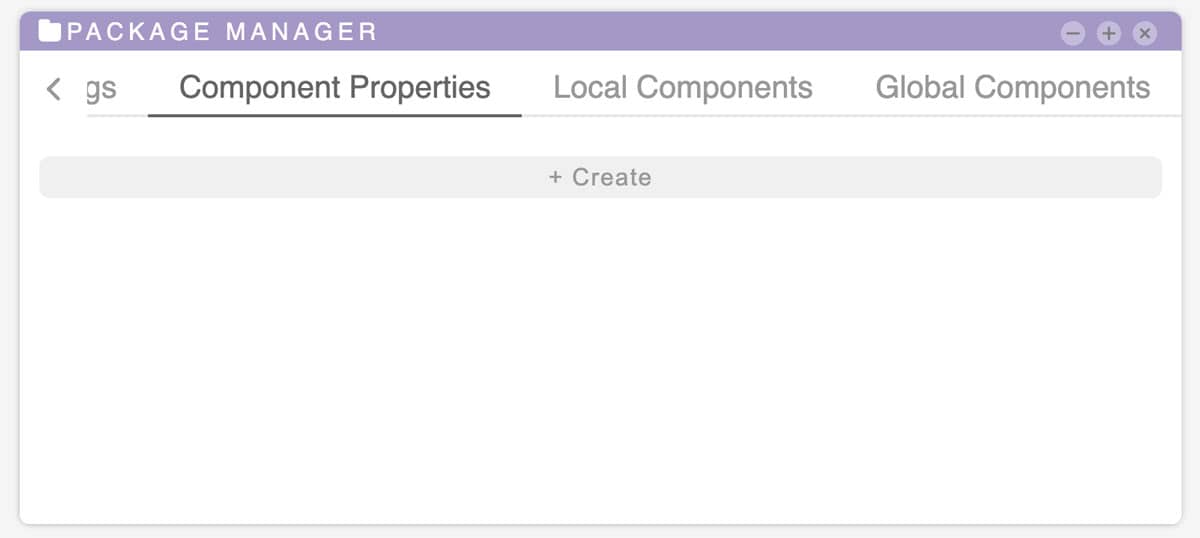The width and height of the screenshot is (1200, 538).
Task: Click the plus icon in title bar
Action: coord(1109,33)
